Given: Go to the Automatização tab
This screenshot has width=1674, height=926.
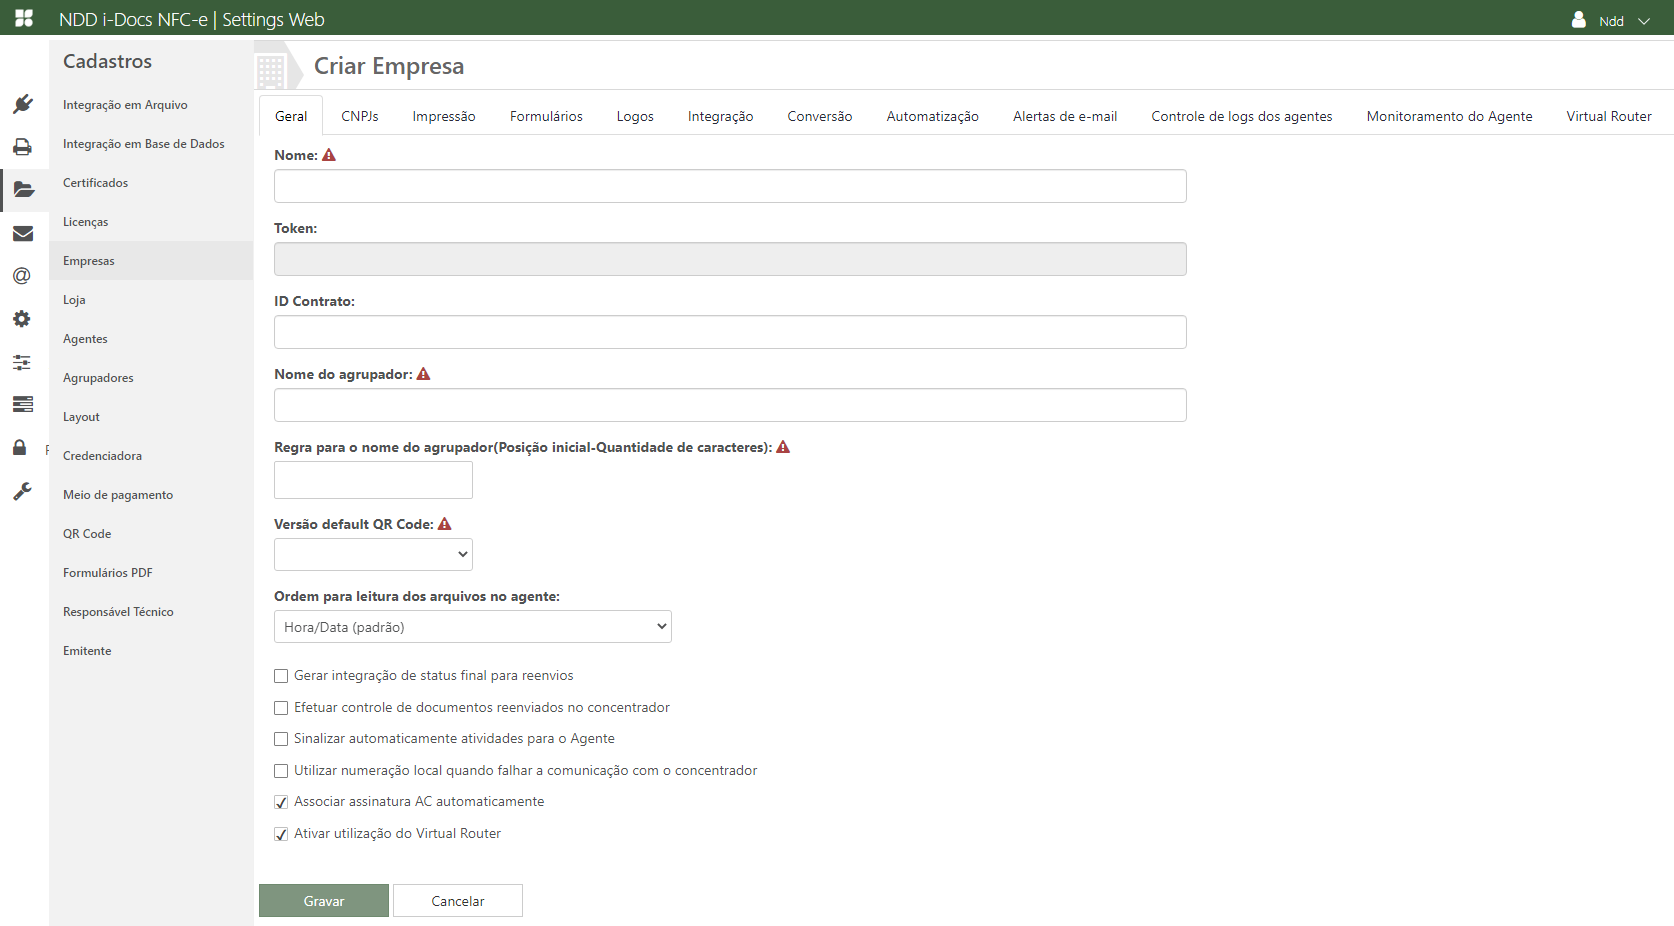Looking at the screenshot, I should tap(932, 116).
